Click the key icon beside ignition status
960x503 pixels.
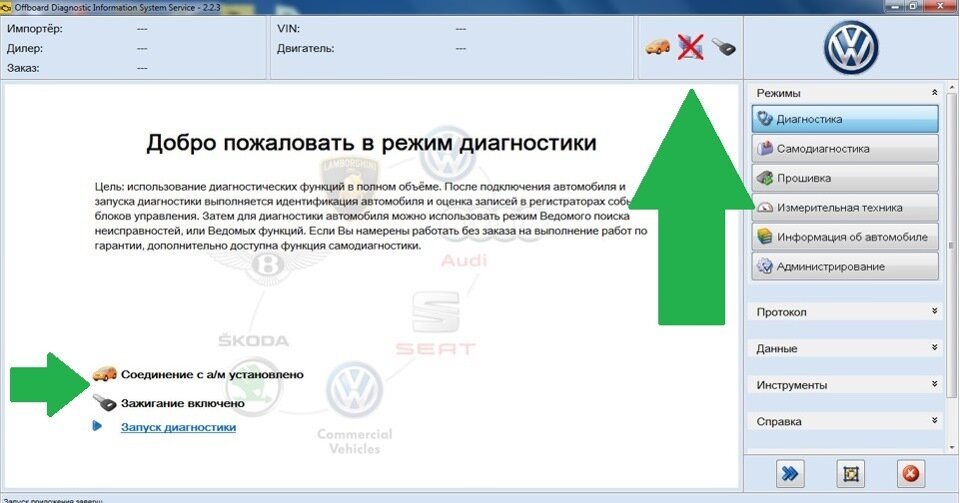coord(104,403)
